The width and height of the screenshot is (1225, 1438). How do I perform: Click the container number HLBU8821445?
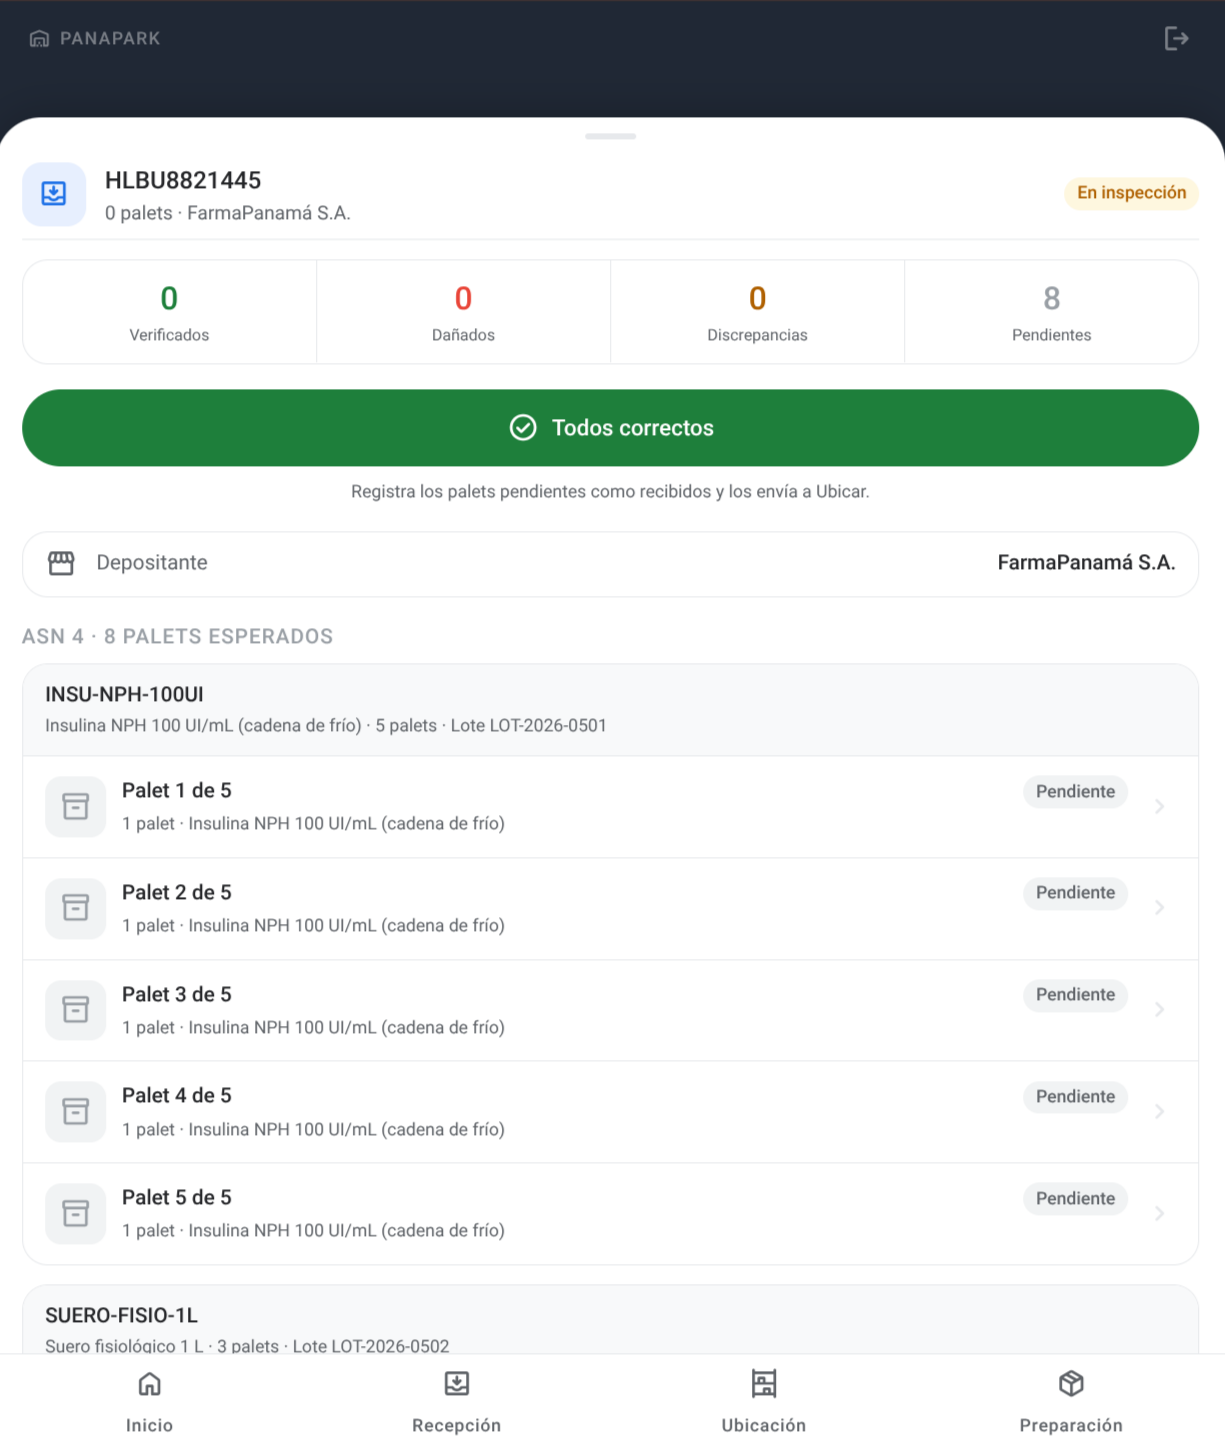[183, 180]
